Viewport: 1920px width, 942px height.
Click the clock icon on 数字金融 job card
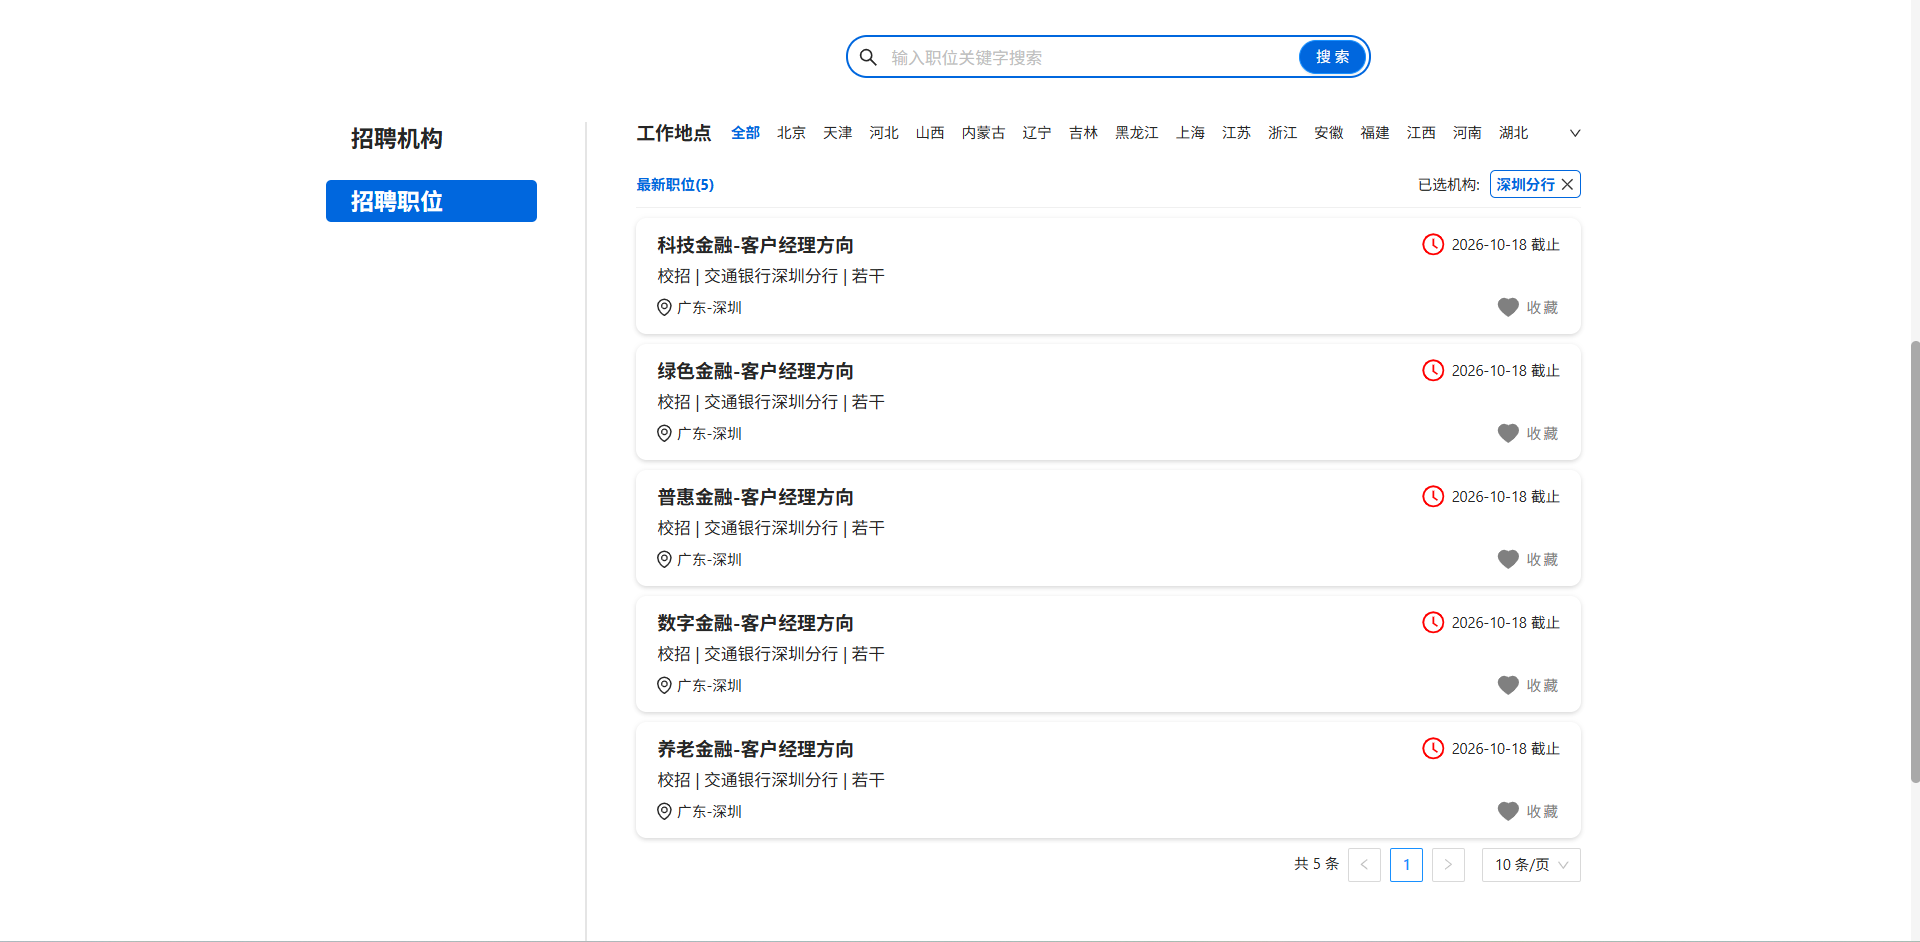click(1433, 622)
